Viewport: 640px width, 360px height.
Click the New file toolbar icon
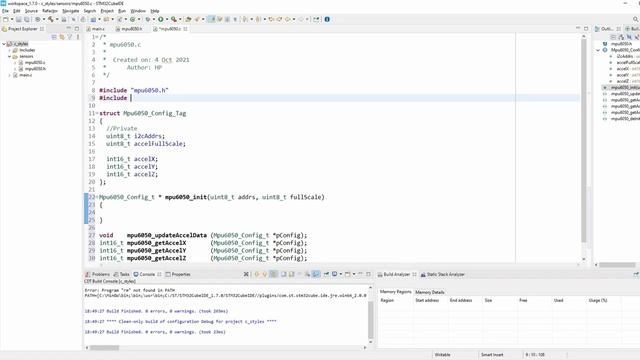tap(6, 19)
